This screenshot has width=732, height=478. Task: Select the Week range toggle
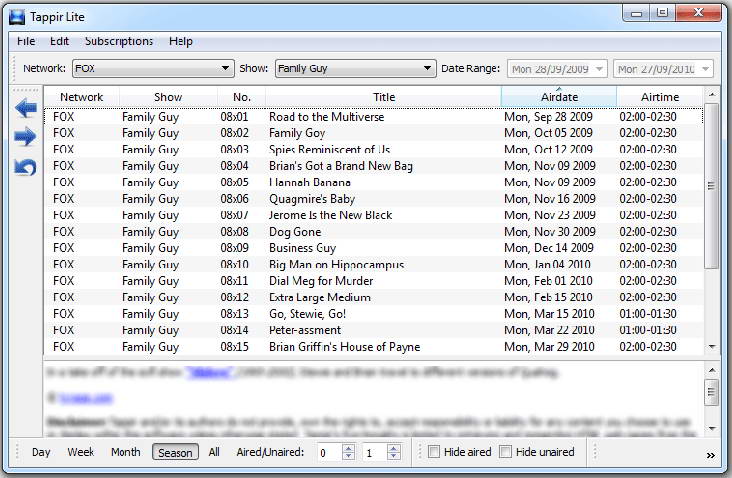[x=80, y=452]
